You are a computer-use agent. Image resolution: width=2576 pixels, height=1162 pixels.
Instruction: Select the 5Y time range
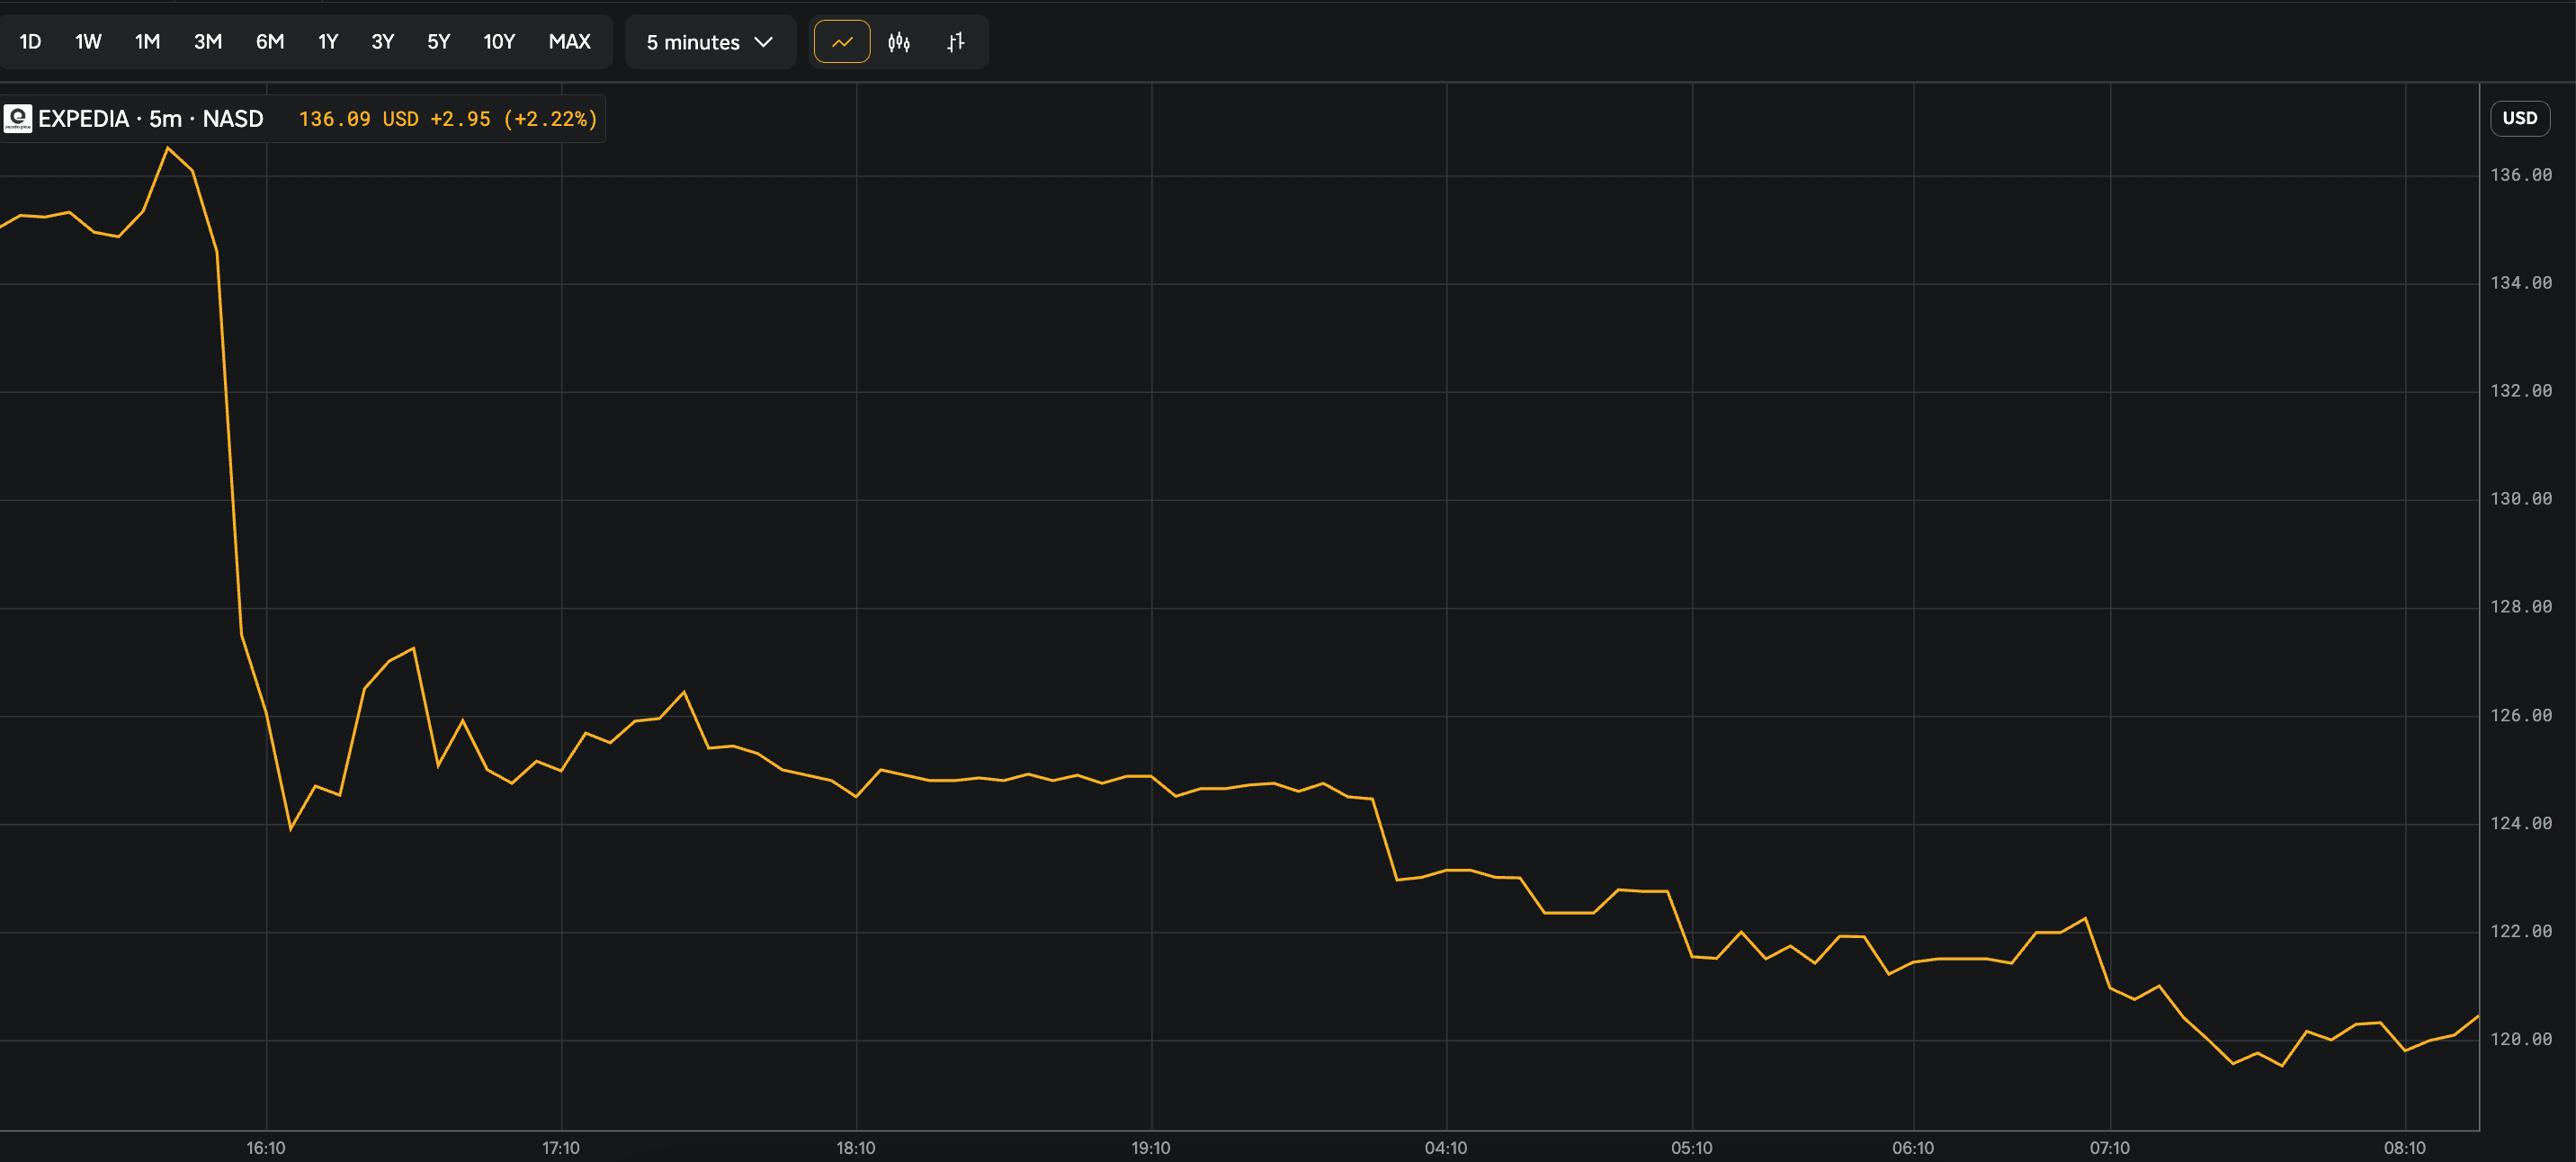click(x=439, y=42)
